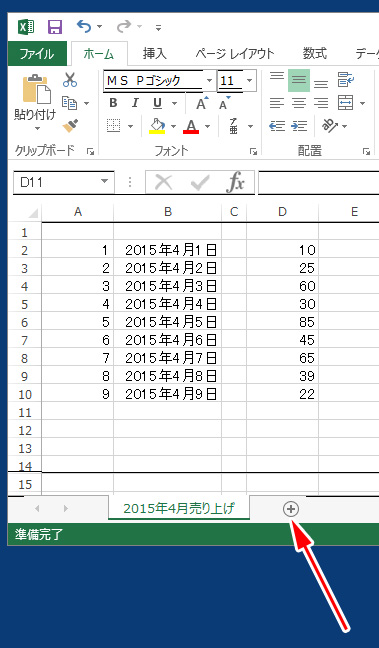Customize the Quick Access Toolbar
Image resolution: width=379 pixels, height=648 pixels.
point(158,28)
